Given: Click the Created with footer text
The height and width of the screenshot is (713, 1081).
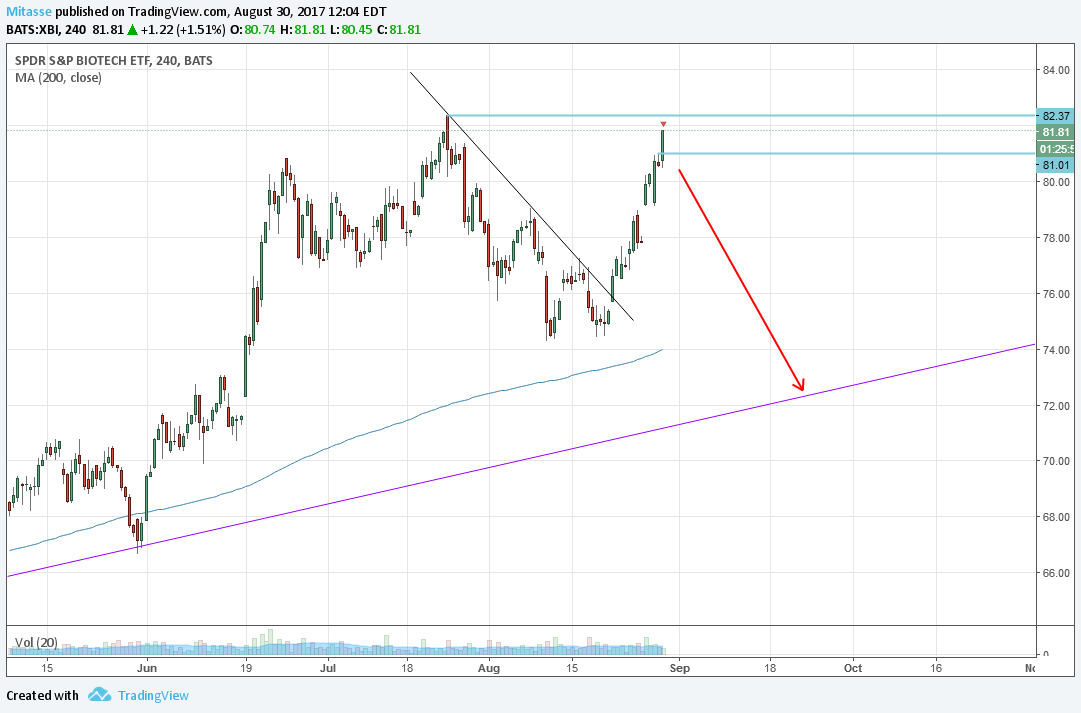Looking at the screenshot, I should (x=43, y=695).
